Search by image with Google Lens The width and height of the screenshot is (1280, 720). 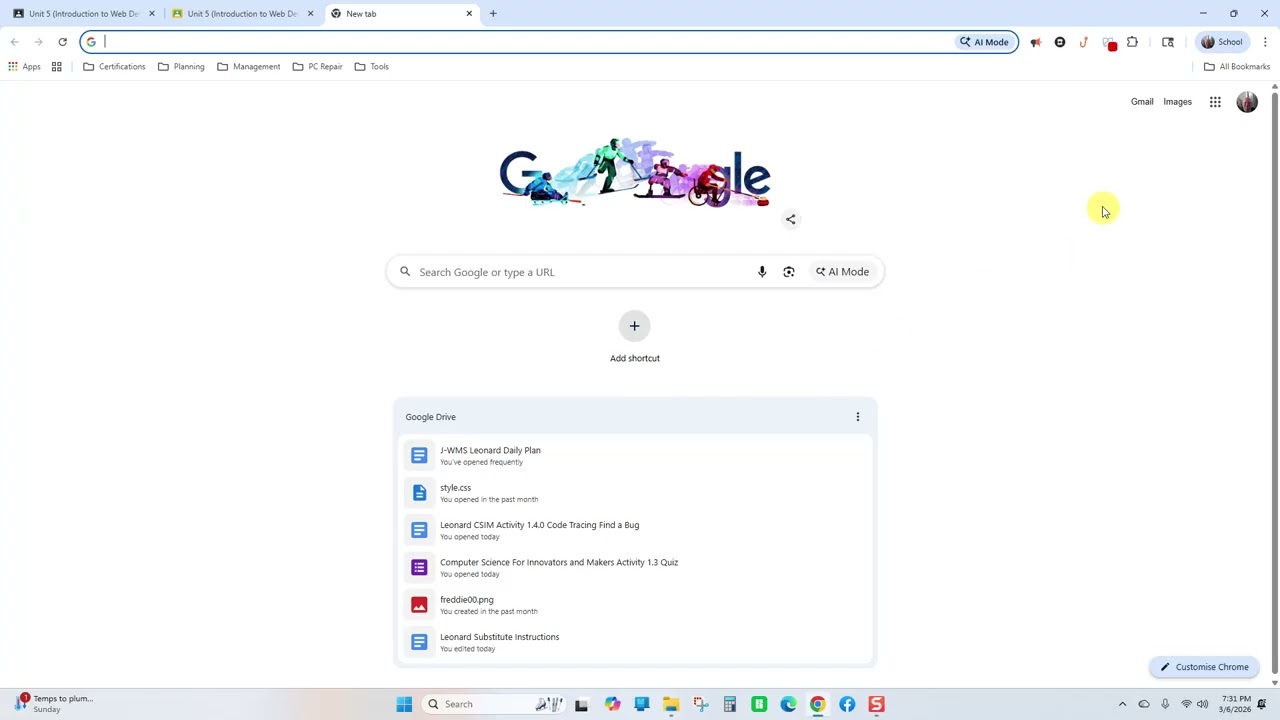tap(789, 272)
